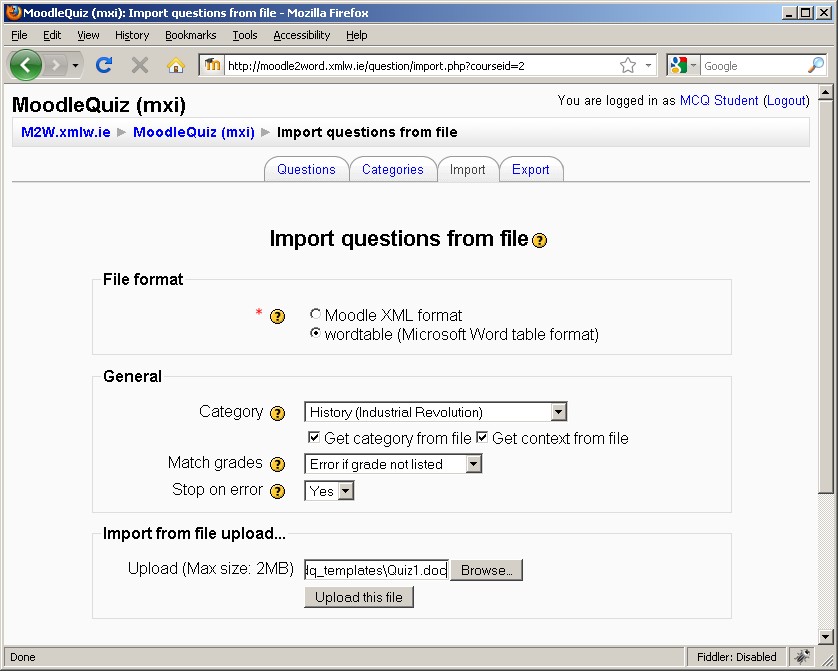Open the Match grades dropdown
This screenshot has width=838, height=671.
pos(393,464)
